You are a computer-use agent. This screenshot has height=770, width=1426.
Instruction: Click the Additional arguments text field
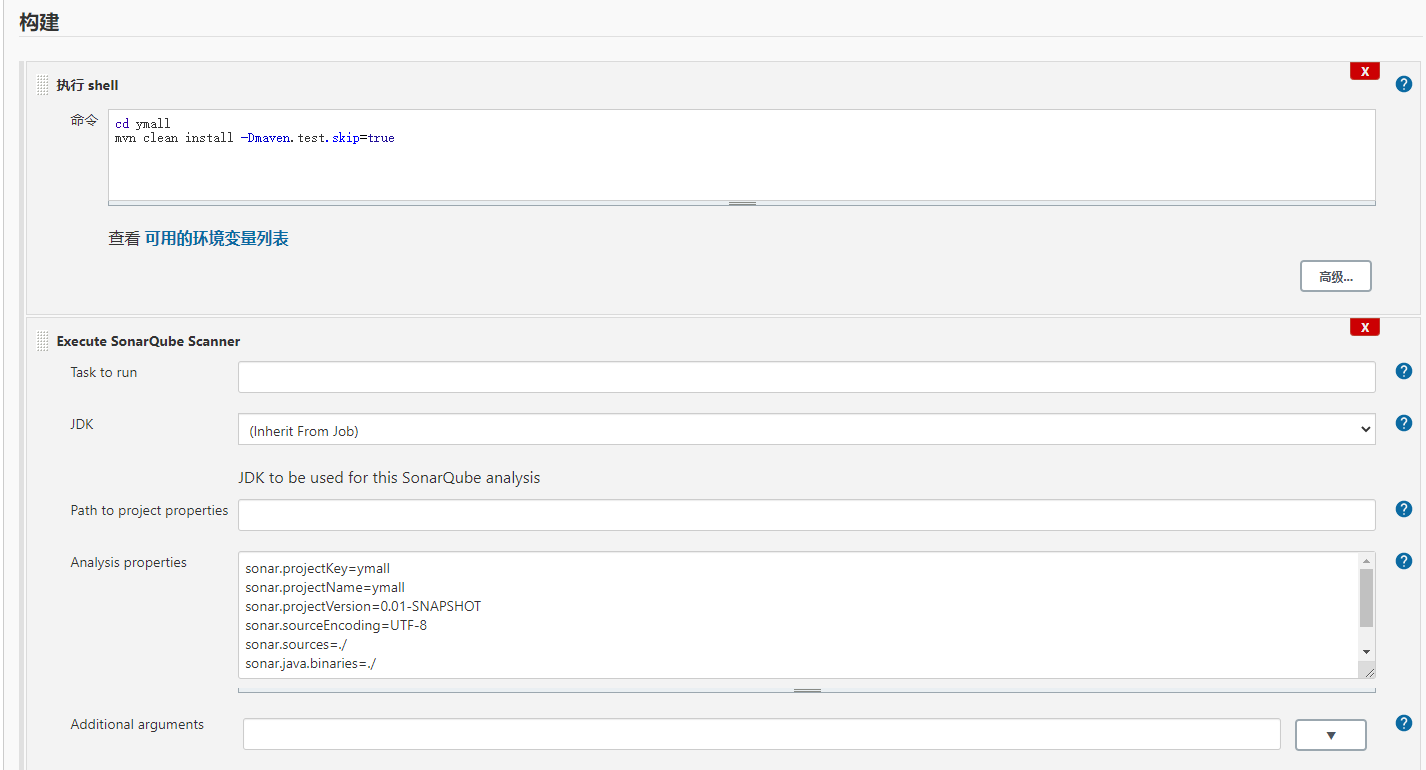point(761,734)
